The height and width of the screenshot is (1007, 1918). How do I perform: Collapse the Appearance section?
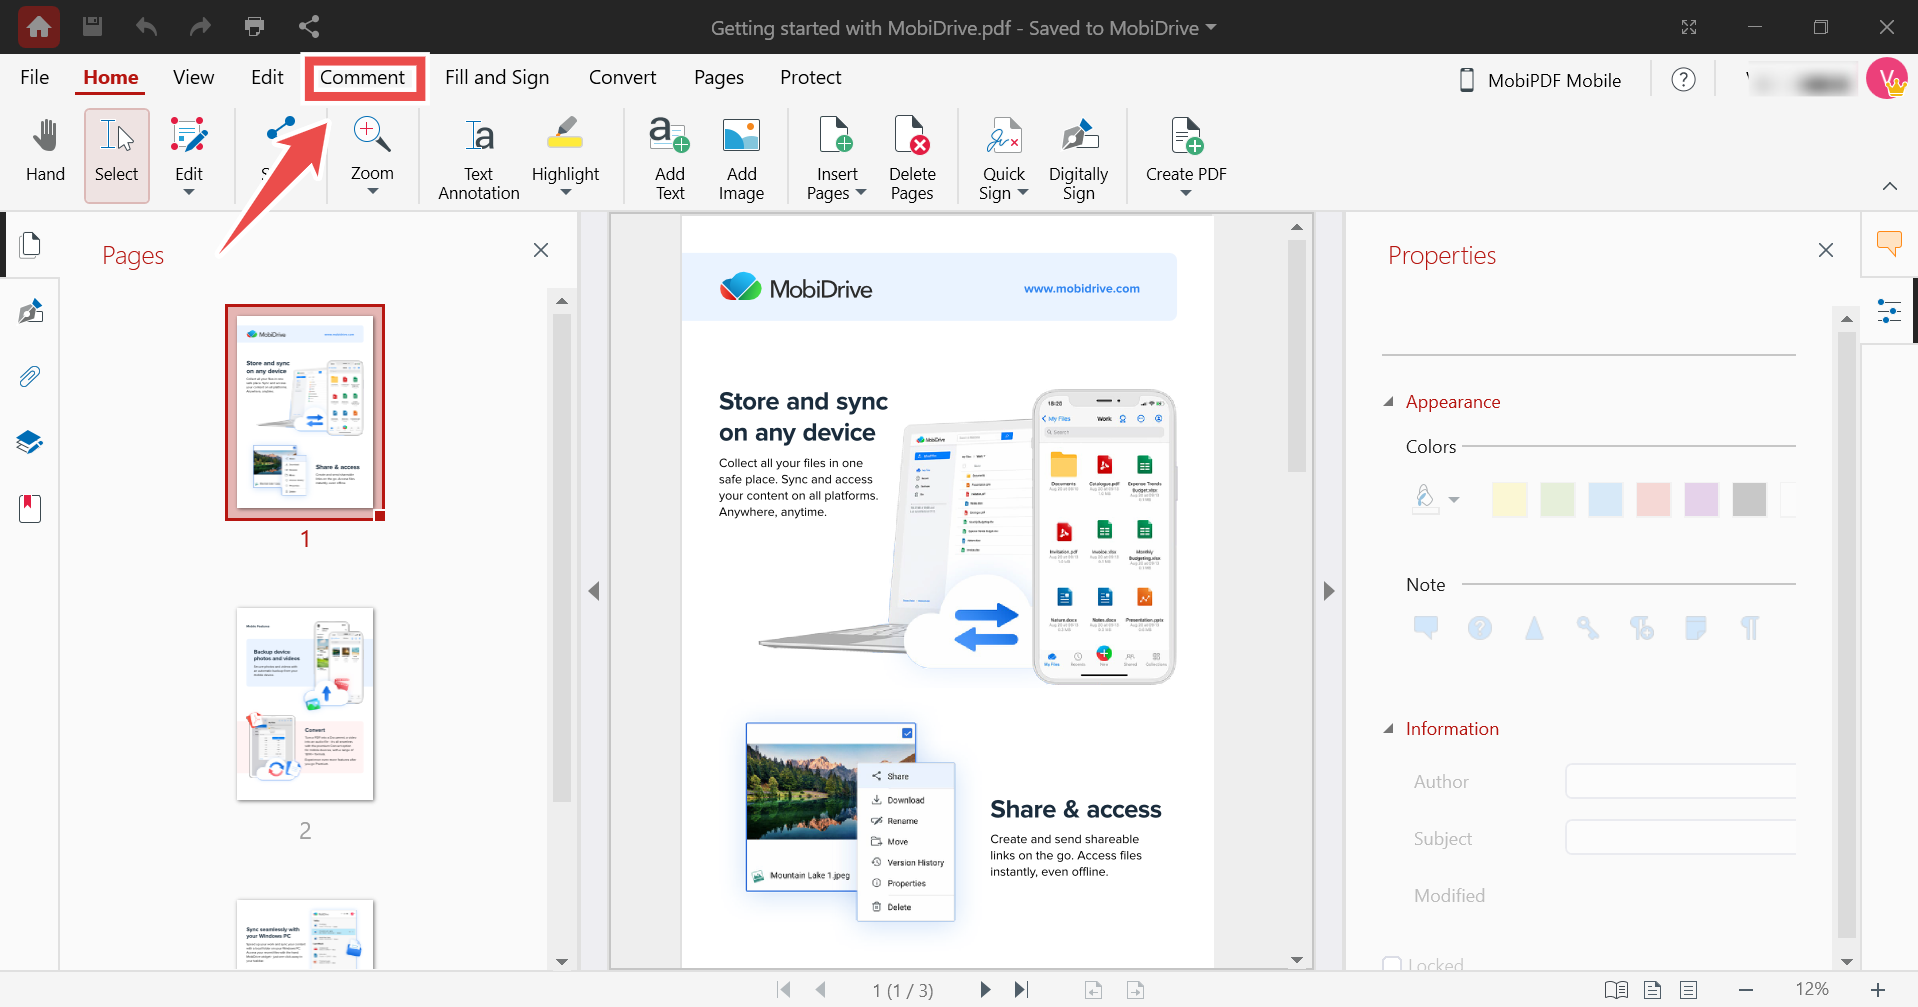1388,402
